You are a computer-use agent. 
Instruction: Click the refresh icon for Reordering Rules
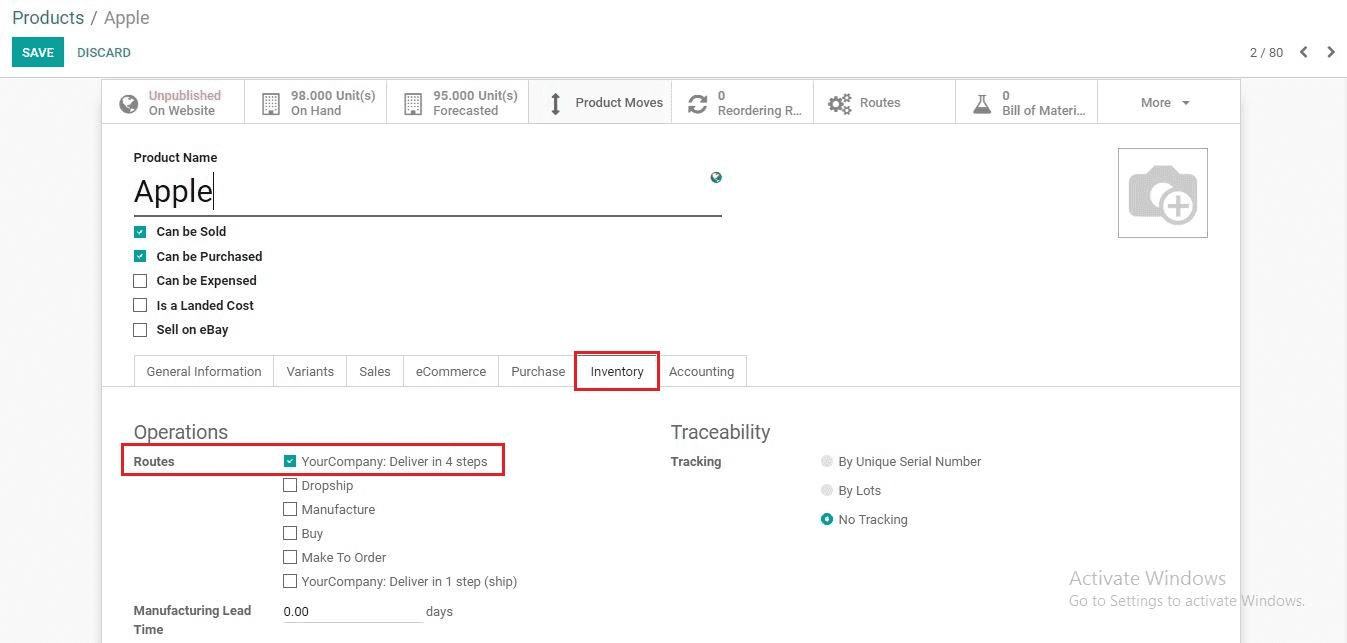click(x=697, y=103)
